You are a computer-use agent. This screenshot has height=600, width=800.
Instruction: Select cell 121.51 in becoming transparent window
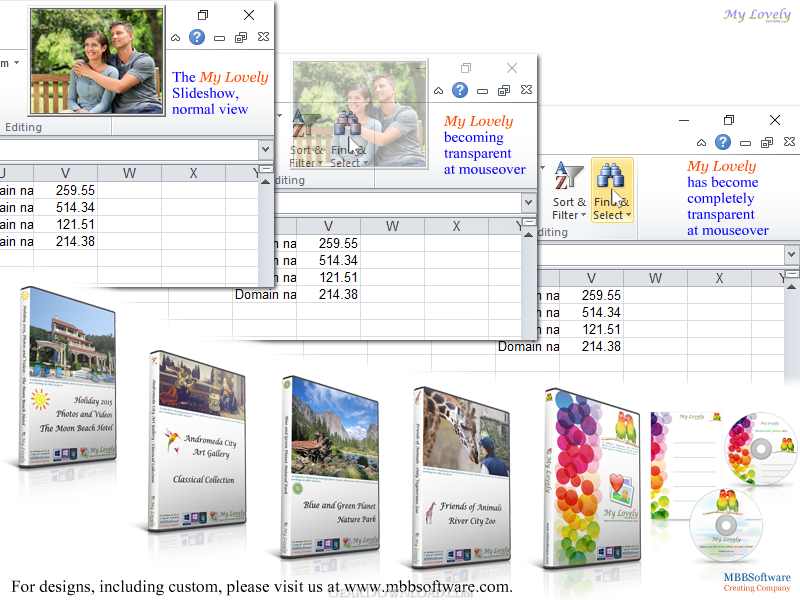pos(329,278)
